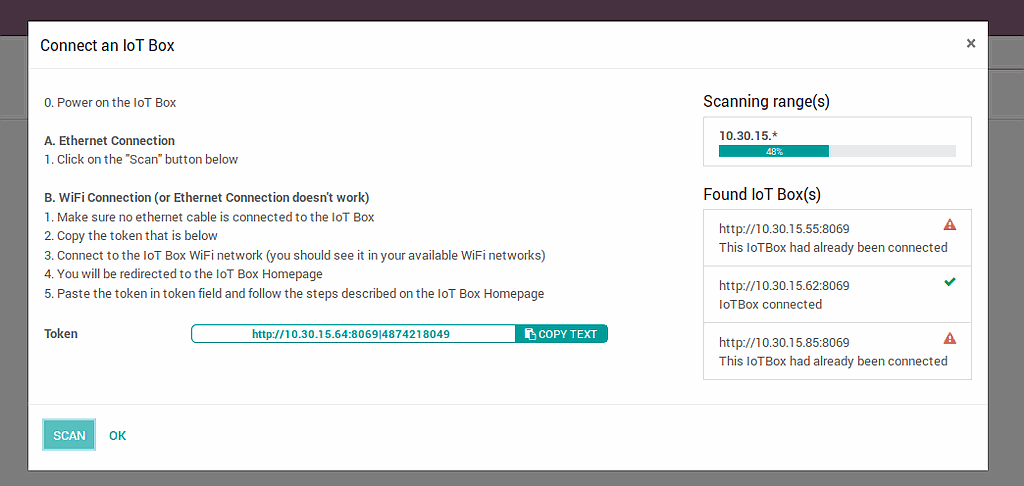Image resolution: width=1024 pixels, height=486 pixels.
Task: Click the 48% scan progress bar
Action: [836, 151]
